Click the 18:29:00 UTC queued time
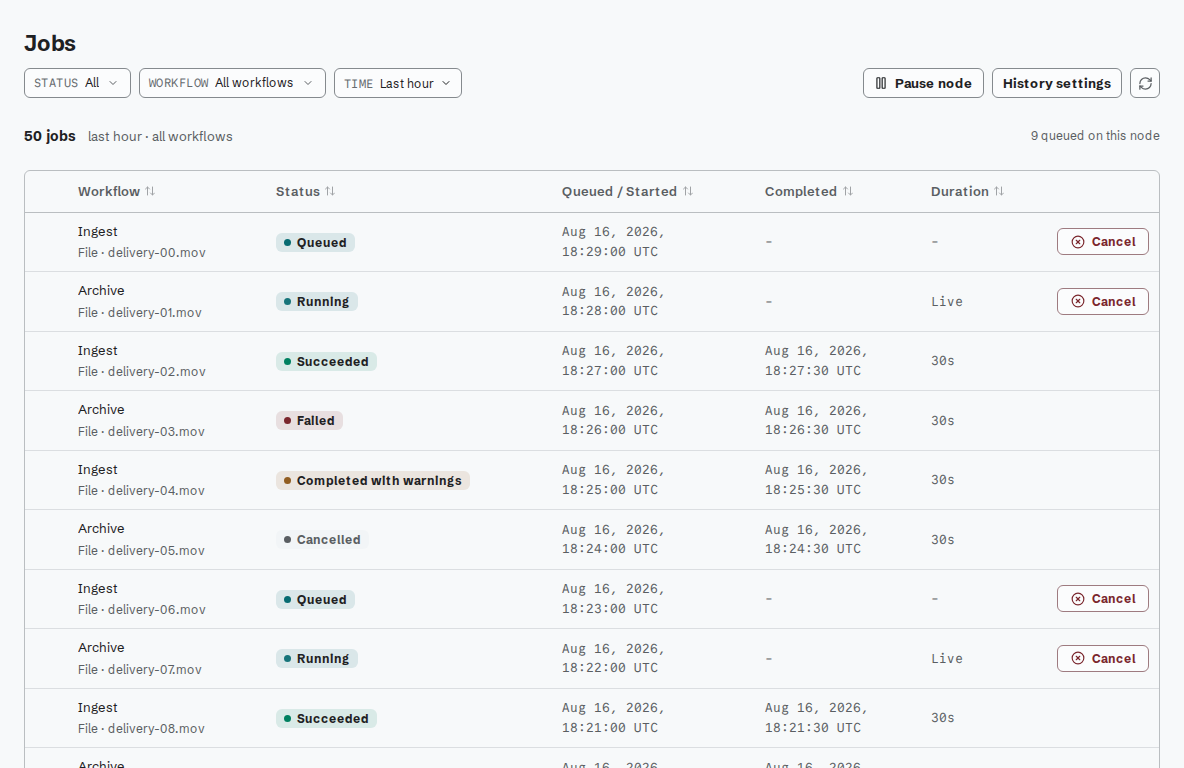The image size is (1184, 768). [x=609, y=251]
